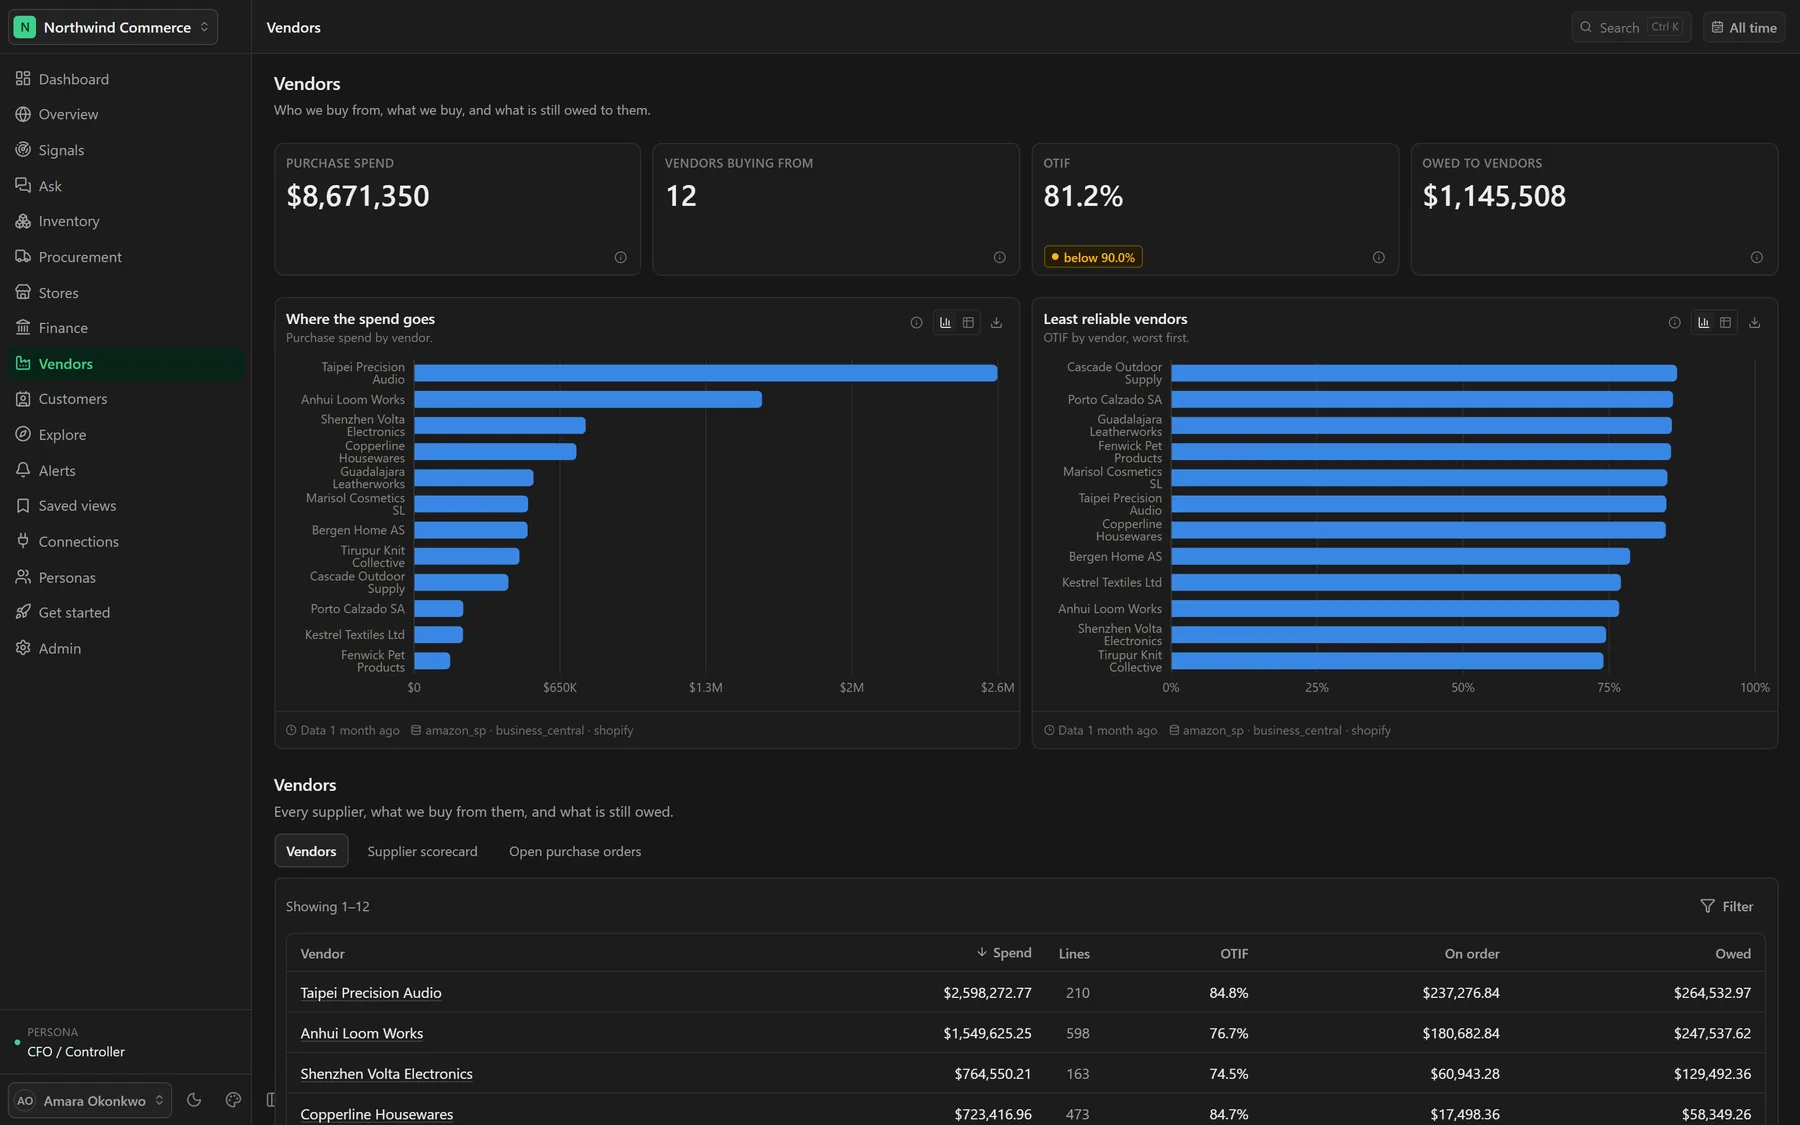Switch Where the spend goes to chart view
This screenshot has height=1125, width=1800.
pyautogui.click(x=945, y=323)
